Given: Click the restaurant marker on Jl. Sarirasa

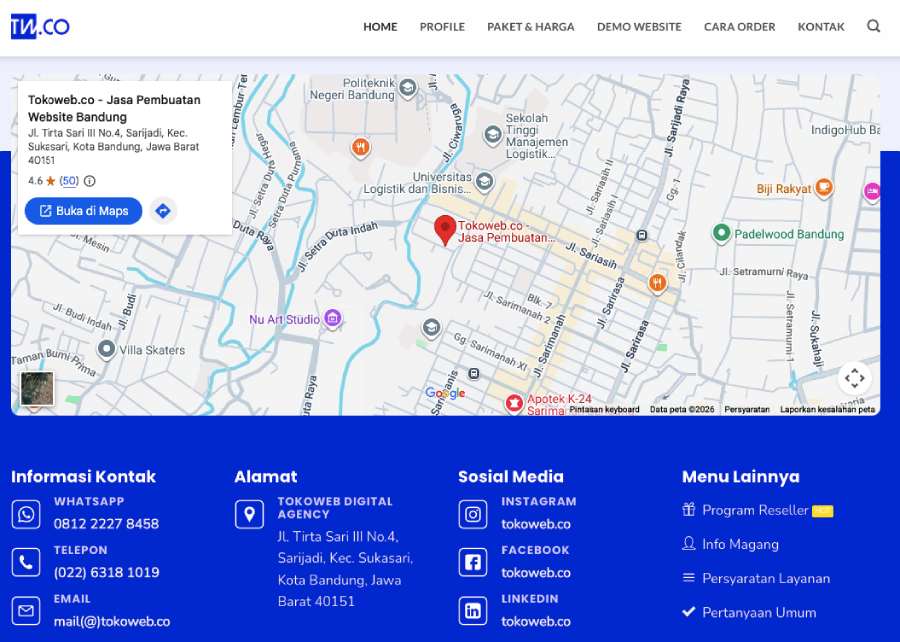Looking at the screenshot, I should [657, 282].
